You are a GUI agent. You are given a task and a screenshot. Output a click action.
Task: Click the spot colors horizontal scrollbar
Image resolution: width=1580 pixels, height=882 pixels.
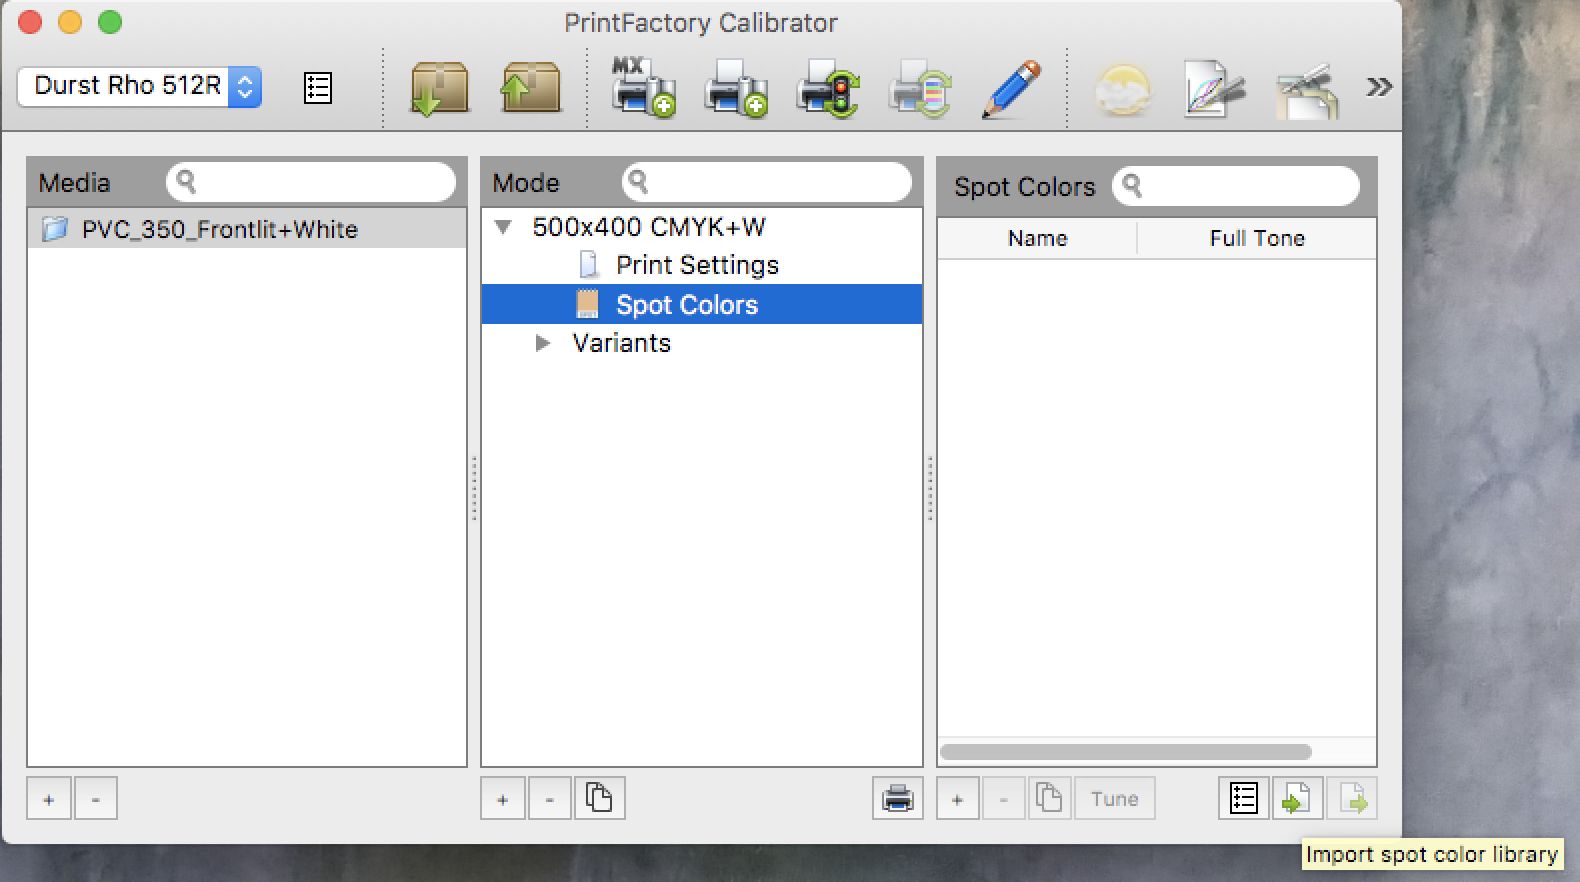(1125, 751)
